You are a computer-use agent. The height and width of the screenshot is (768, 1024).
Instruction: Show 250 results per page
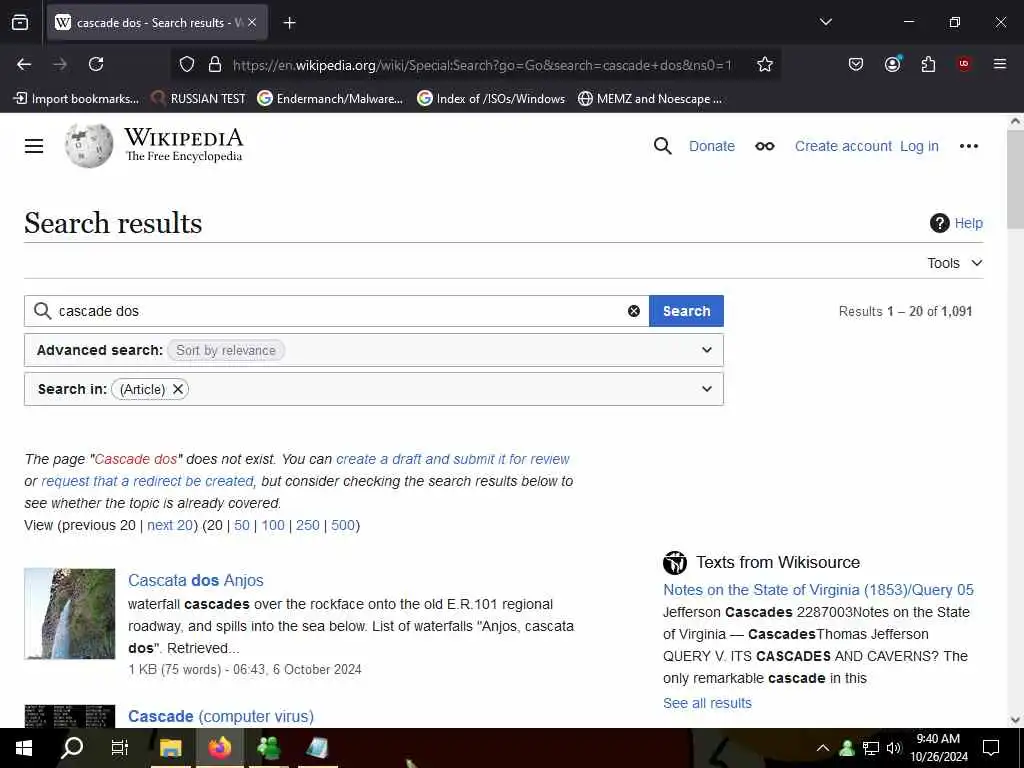[x=308, y=525]
